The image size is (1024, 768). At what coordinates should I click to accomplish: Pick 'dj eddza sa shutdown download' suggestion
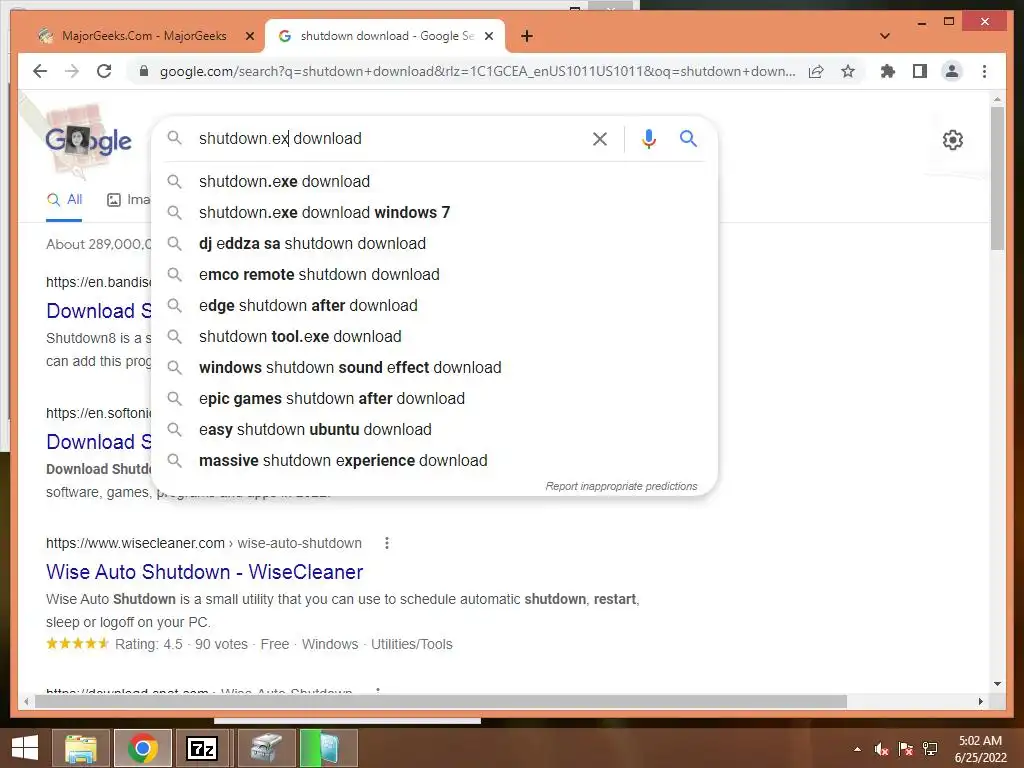(434, 244)
